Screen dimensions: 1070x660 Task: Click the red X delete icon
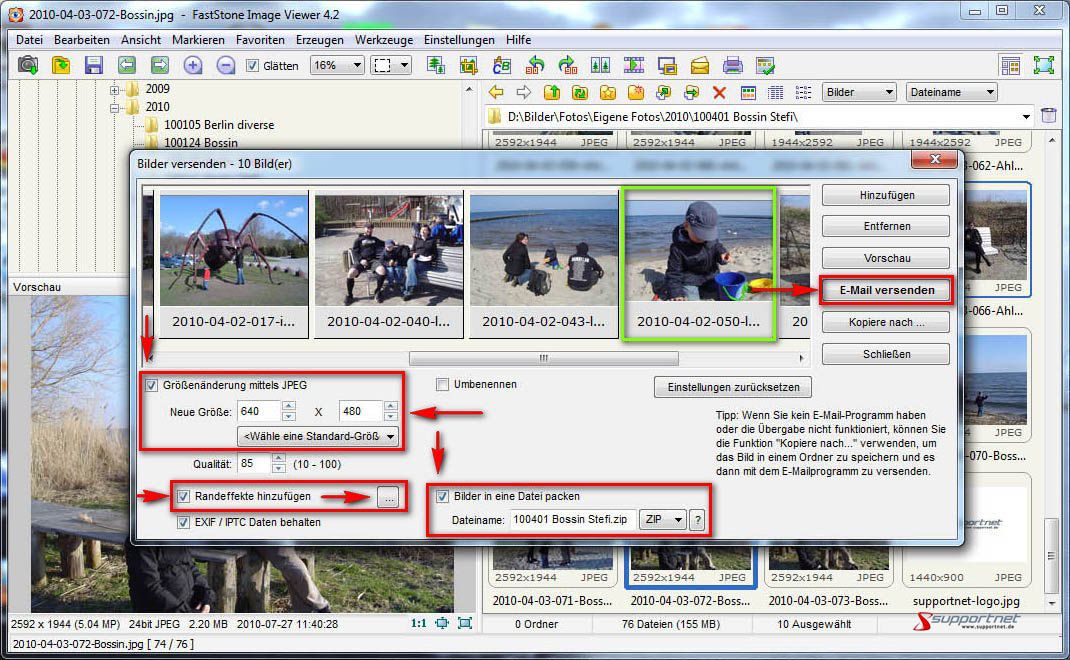[719, 92]
